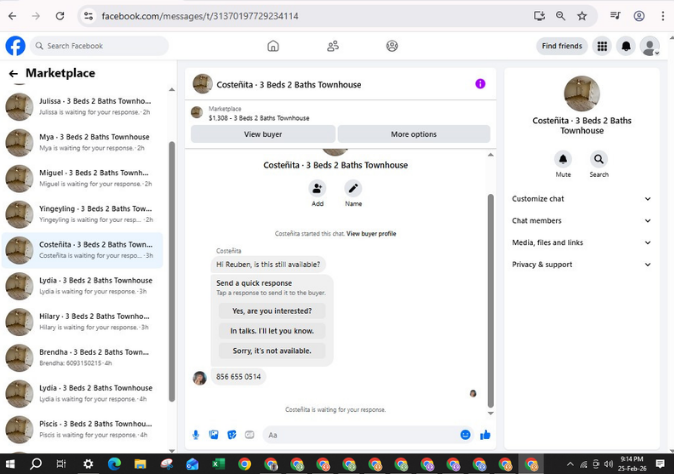The height and width of the screenshot is (474, 674).
Task: Record a voice clip microphone icon
Action: point(196,435)
